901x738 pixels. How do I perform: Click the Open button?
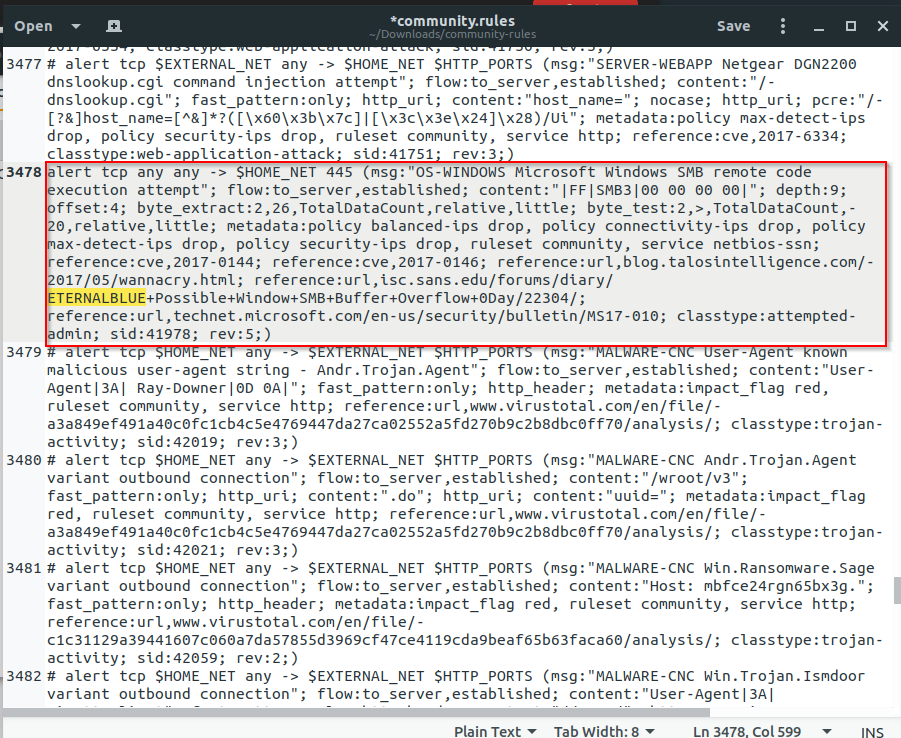(x=33, y=26)
